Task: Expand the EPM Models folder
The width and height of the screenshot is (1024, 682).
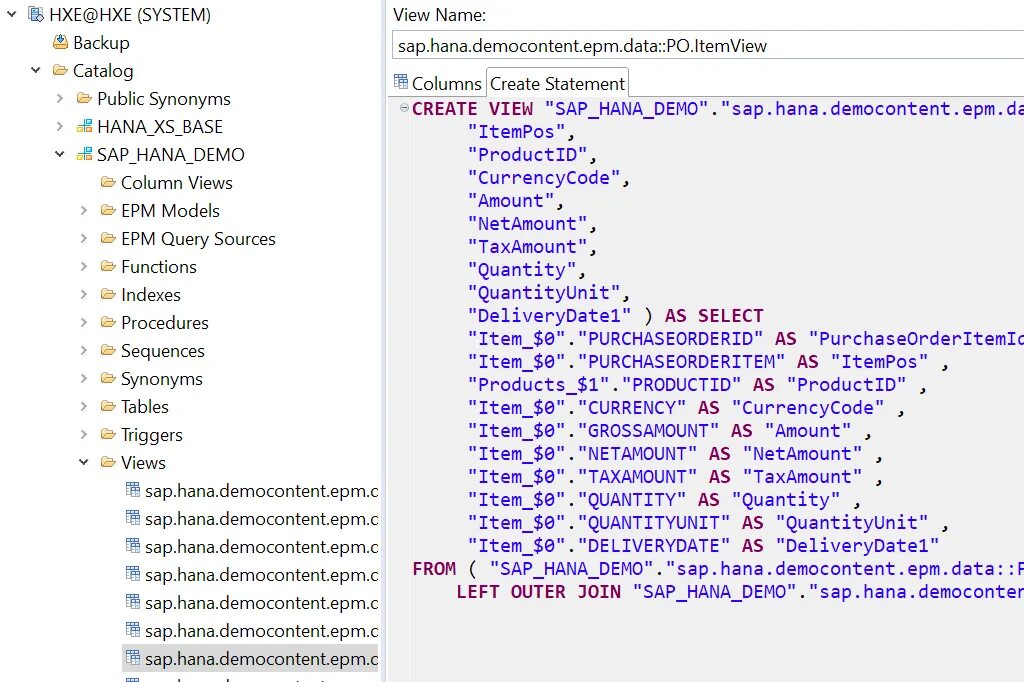Action: tap(84, 211)
